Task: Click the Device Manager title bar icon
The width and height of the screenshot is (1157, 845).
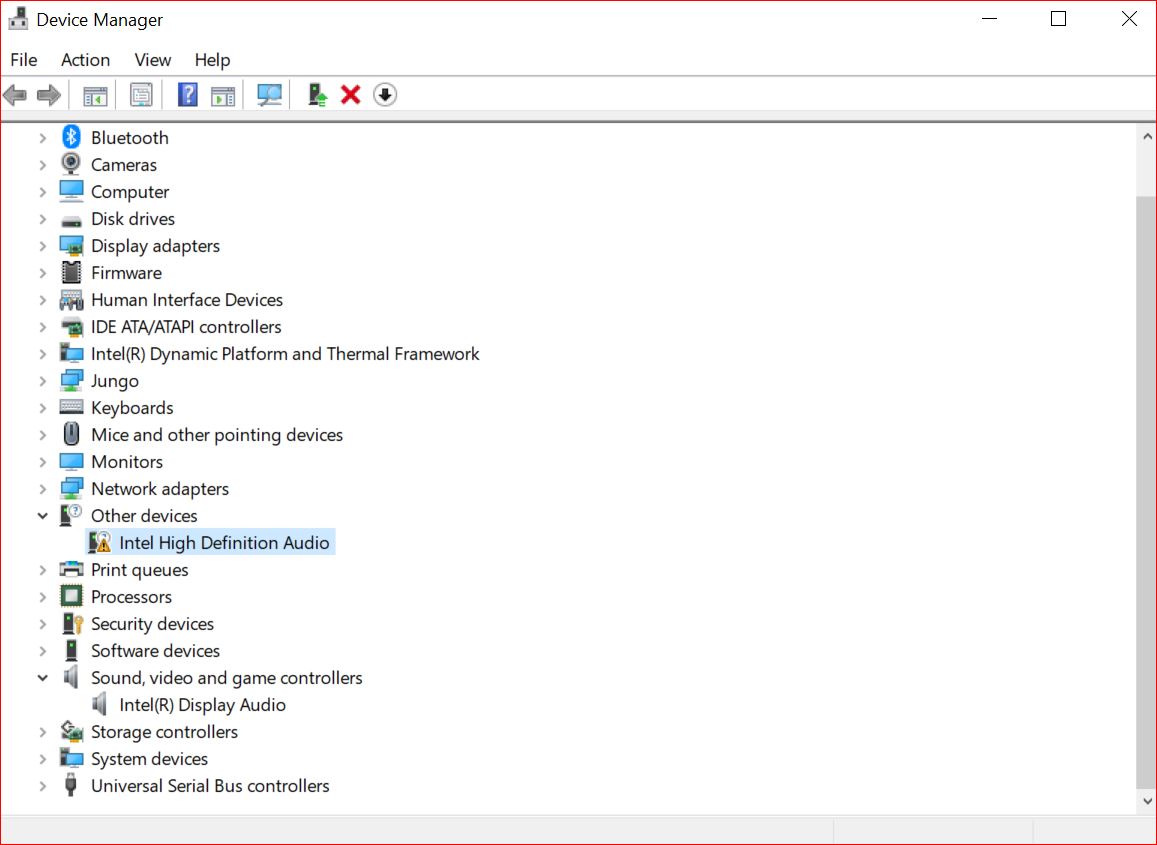Action: (x=18, y=19)
